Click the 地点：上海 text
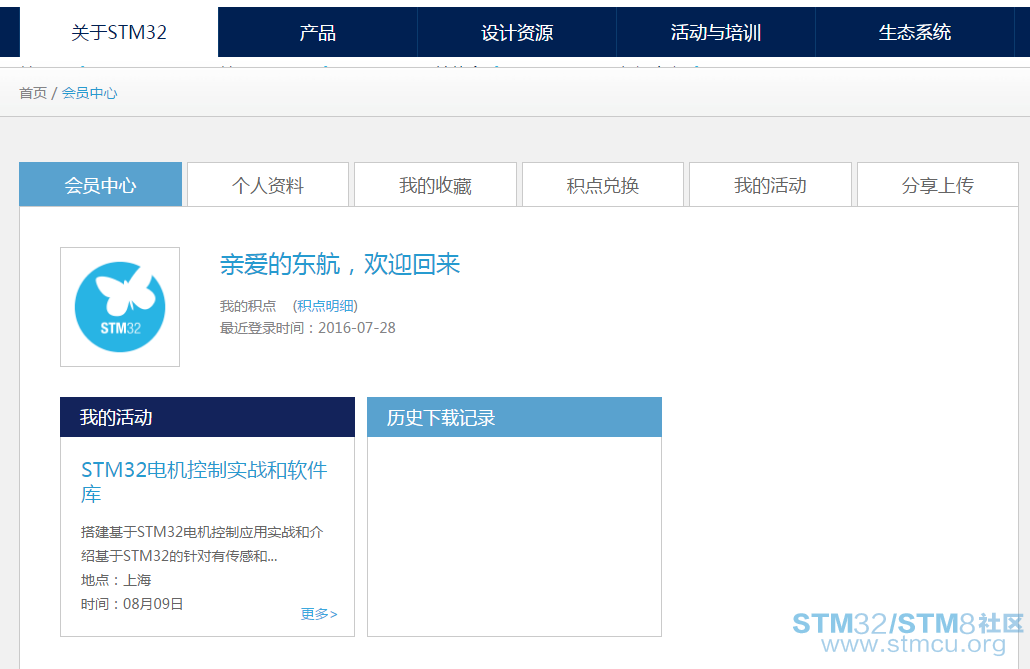Viewport: 1030px width, 669px height. point(116,580)
